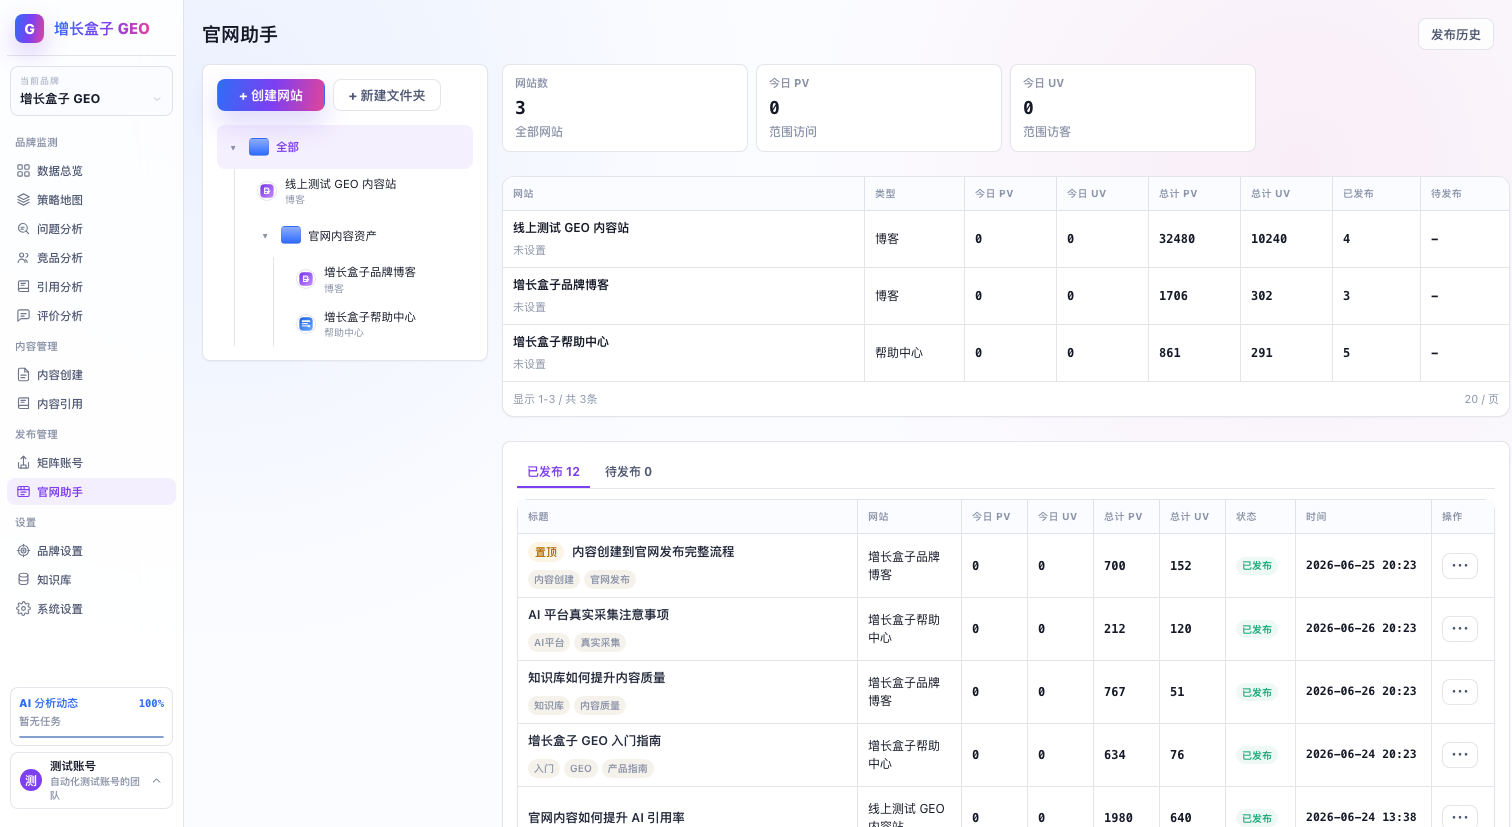Click the 内容质量 tag
Viewport: 1512px width, 827px height.
coord(600,706)
